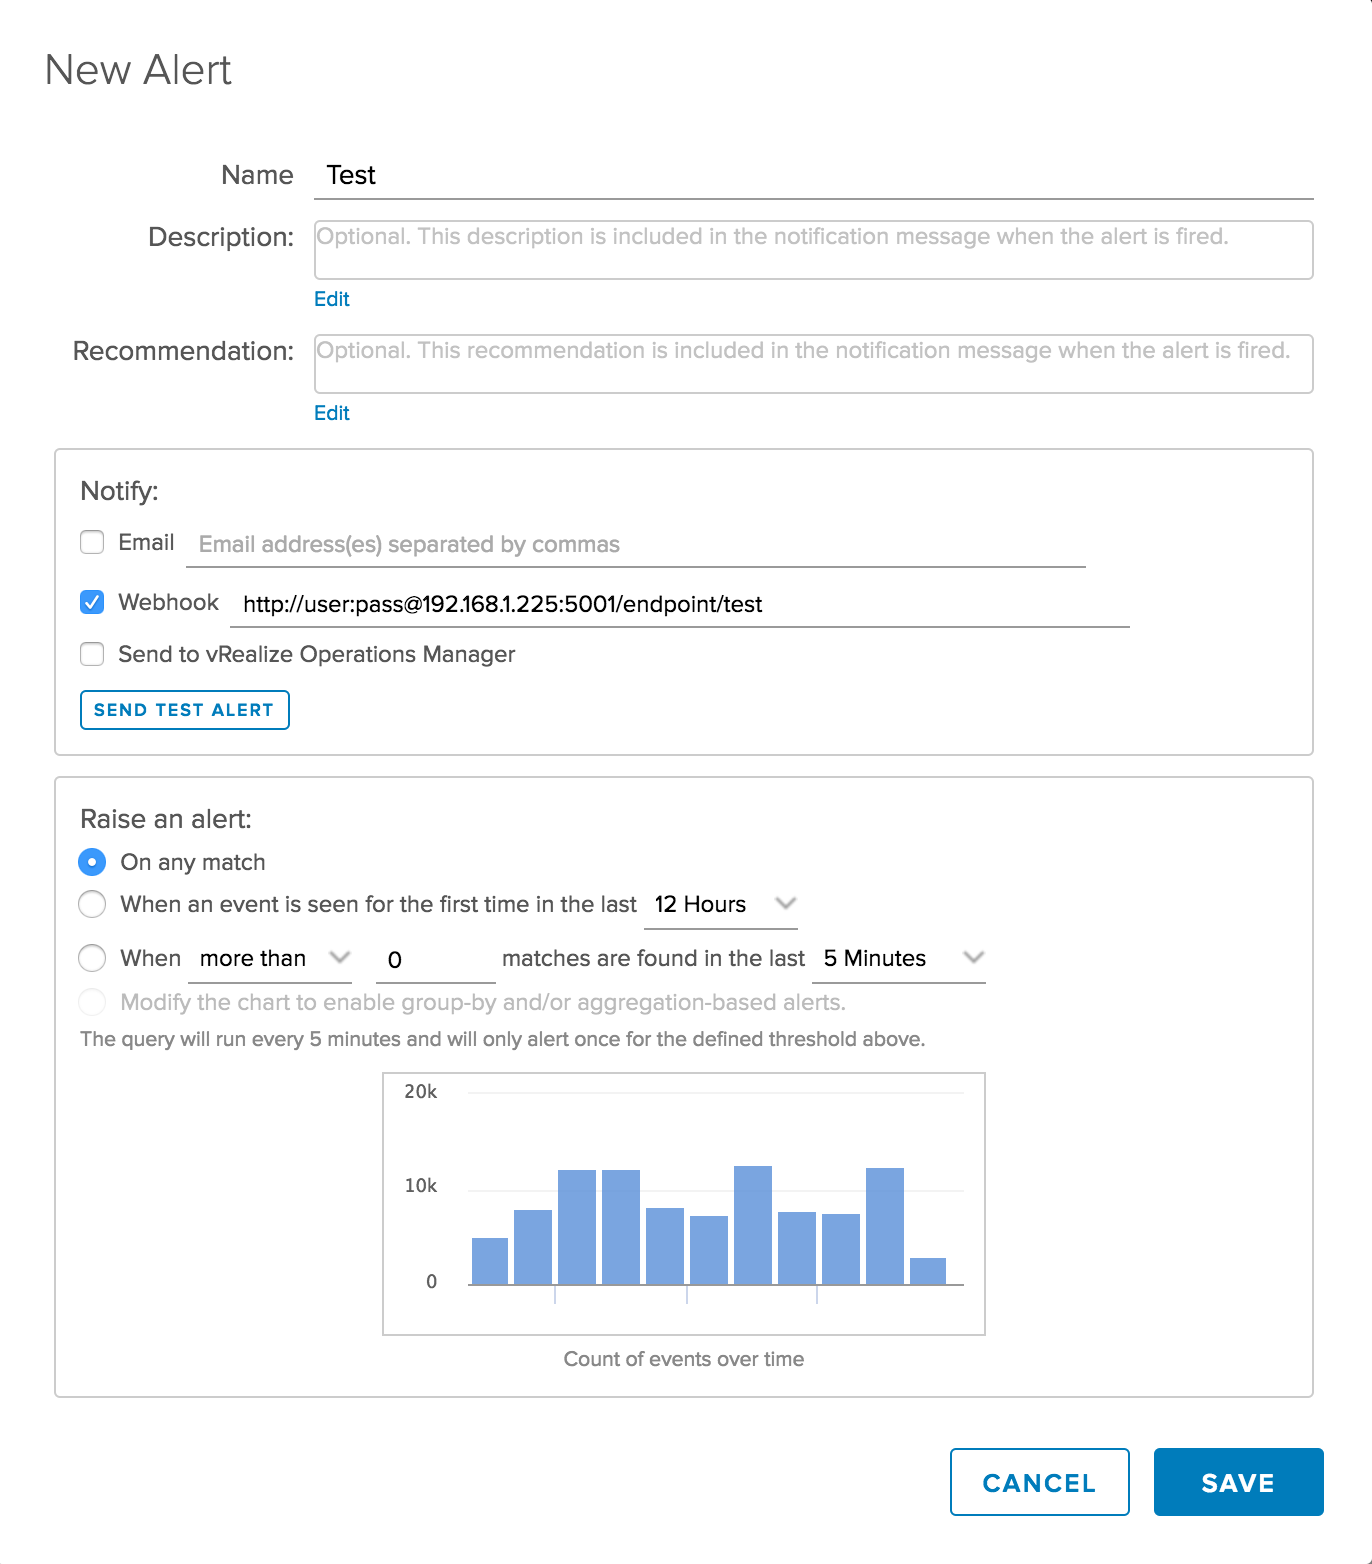Click the email addresses input field

(635, 545)
